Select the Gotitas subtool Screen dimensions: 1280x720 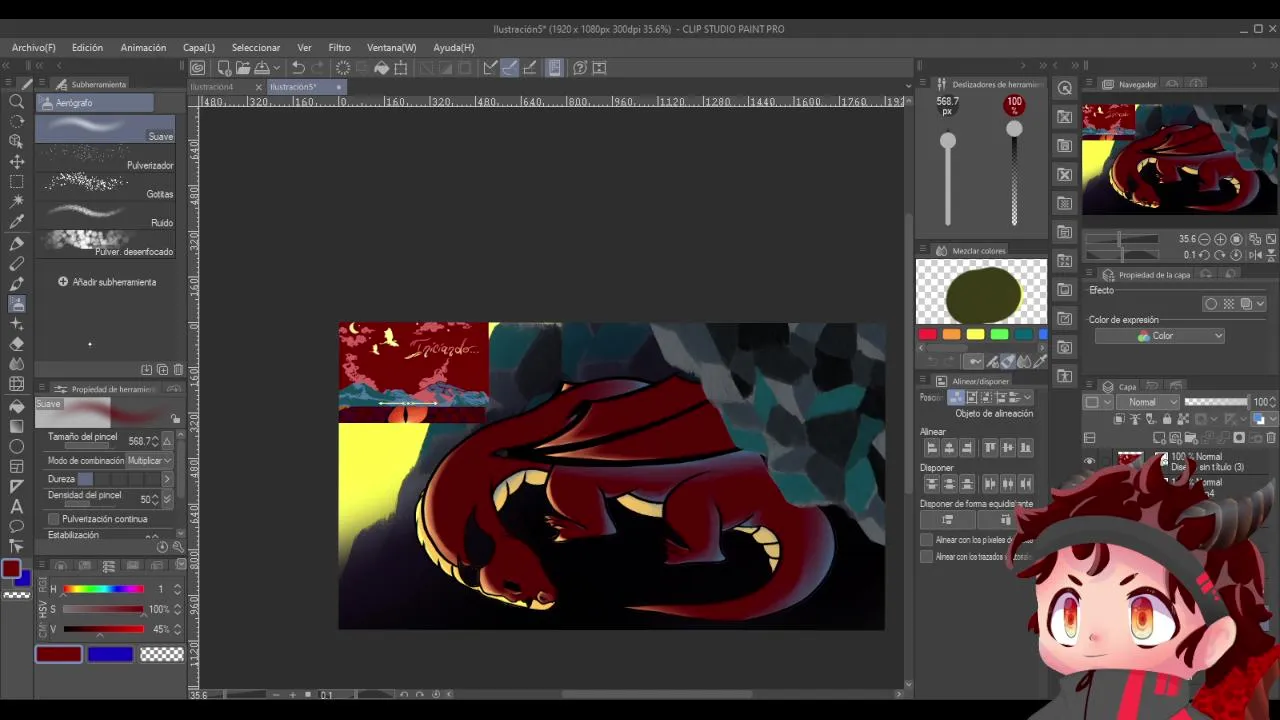click(x=106, y=187)
